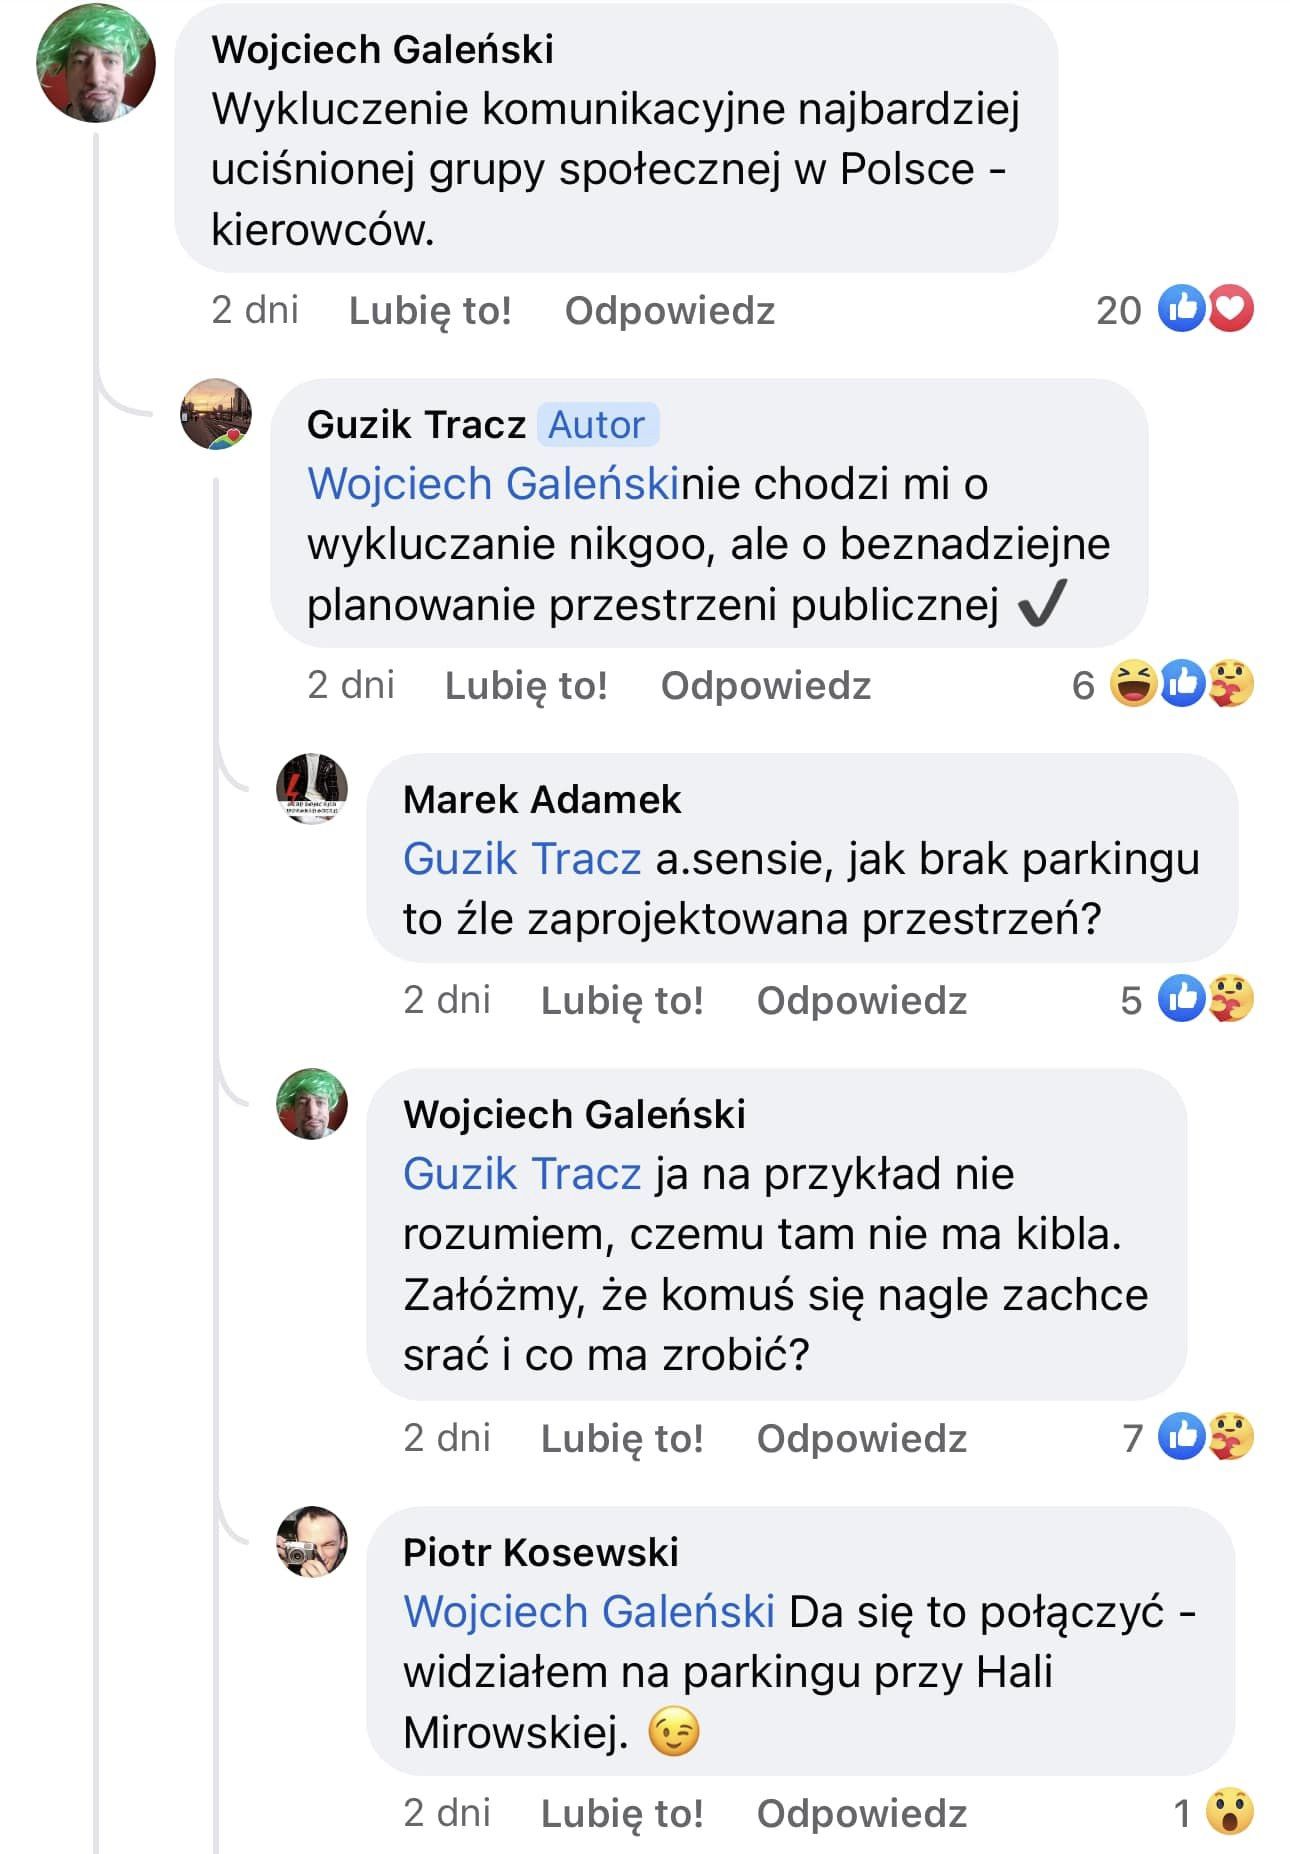Open the 'Wojciech Galeński' mention in Guzik Tracz's reply
Screen dimensions: 1290x1854
tap(494, 484)
